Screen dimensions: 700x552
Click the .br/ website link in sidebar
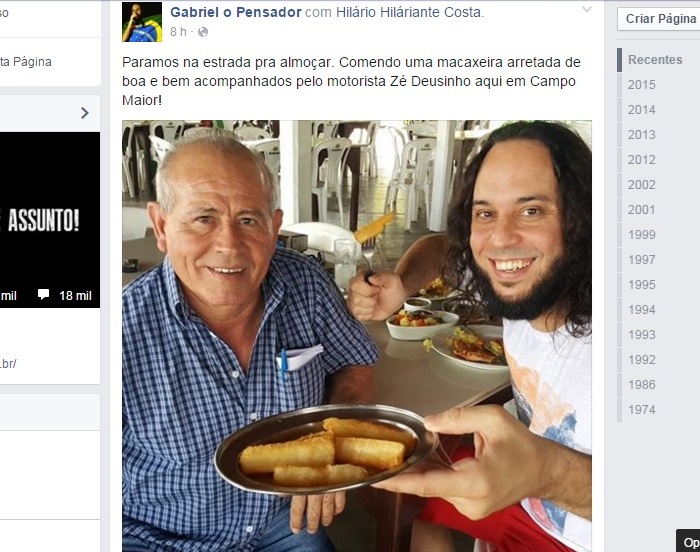(8, 364)
